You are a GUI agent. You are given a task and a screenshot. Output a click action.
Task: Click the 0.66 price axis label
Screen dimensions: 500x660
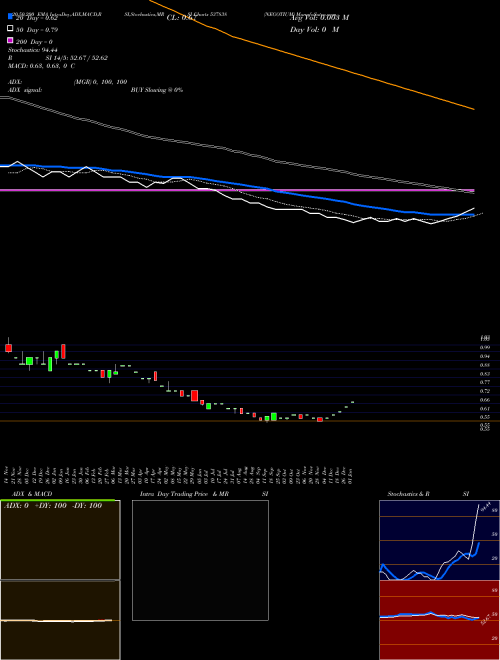click(x=485, y=400)
